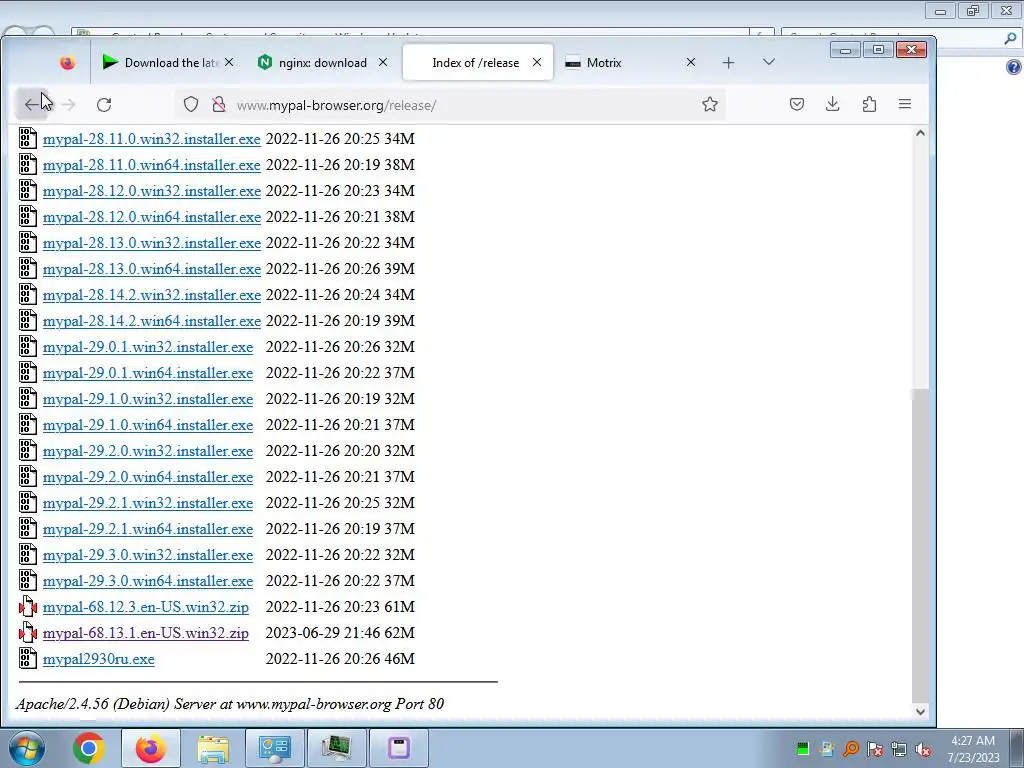Open the extensions puzzle icon
The width and height of the screenshot is (1024, 768).
869,104
